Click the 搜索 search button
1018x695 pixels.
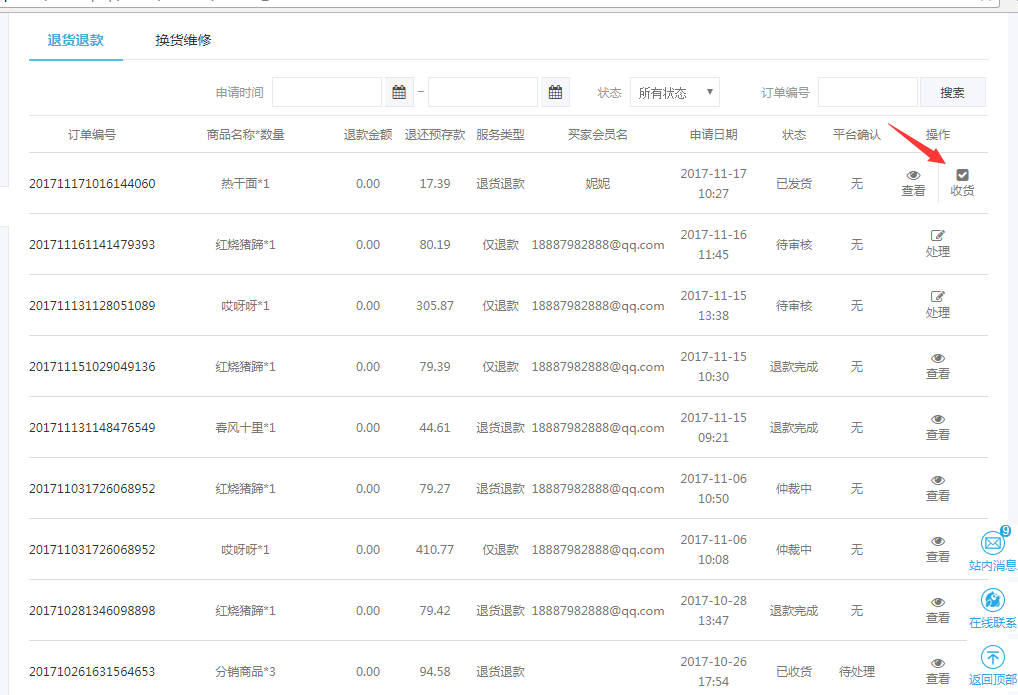952,93
